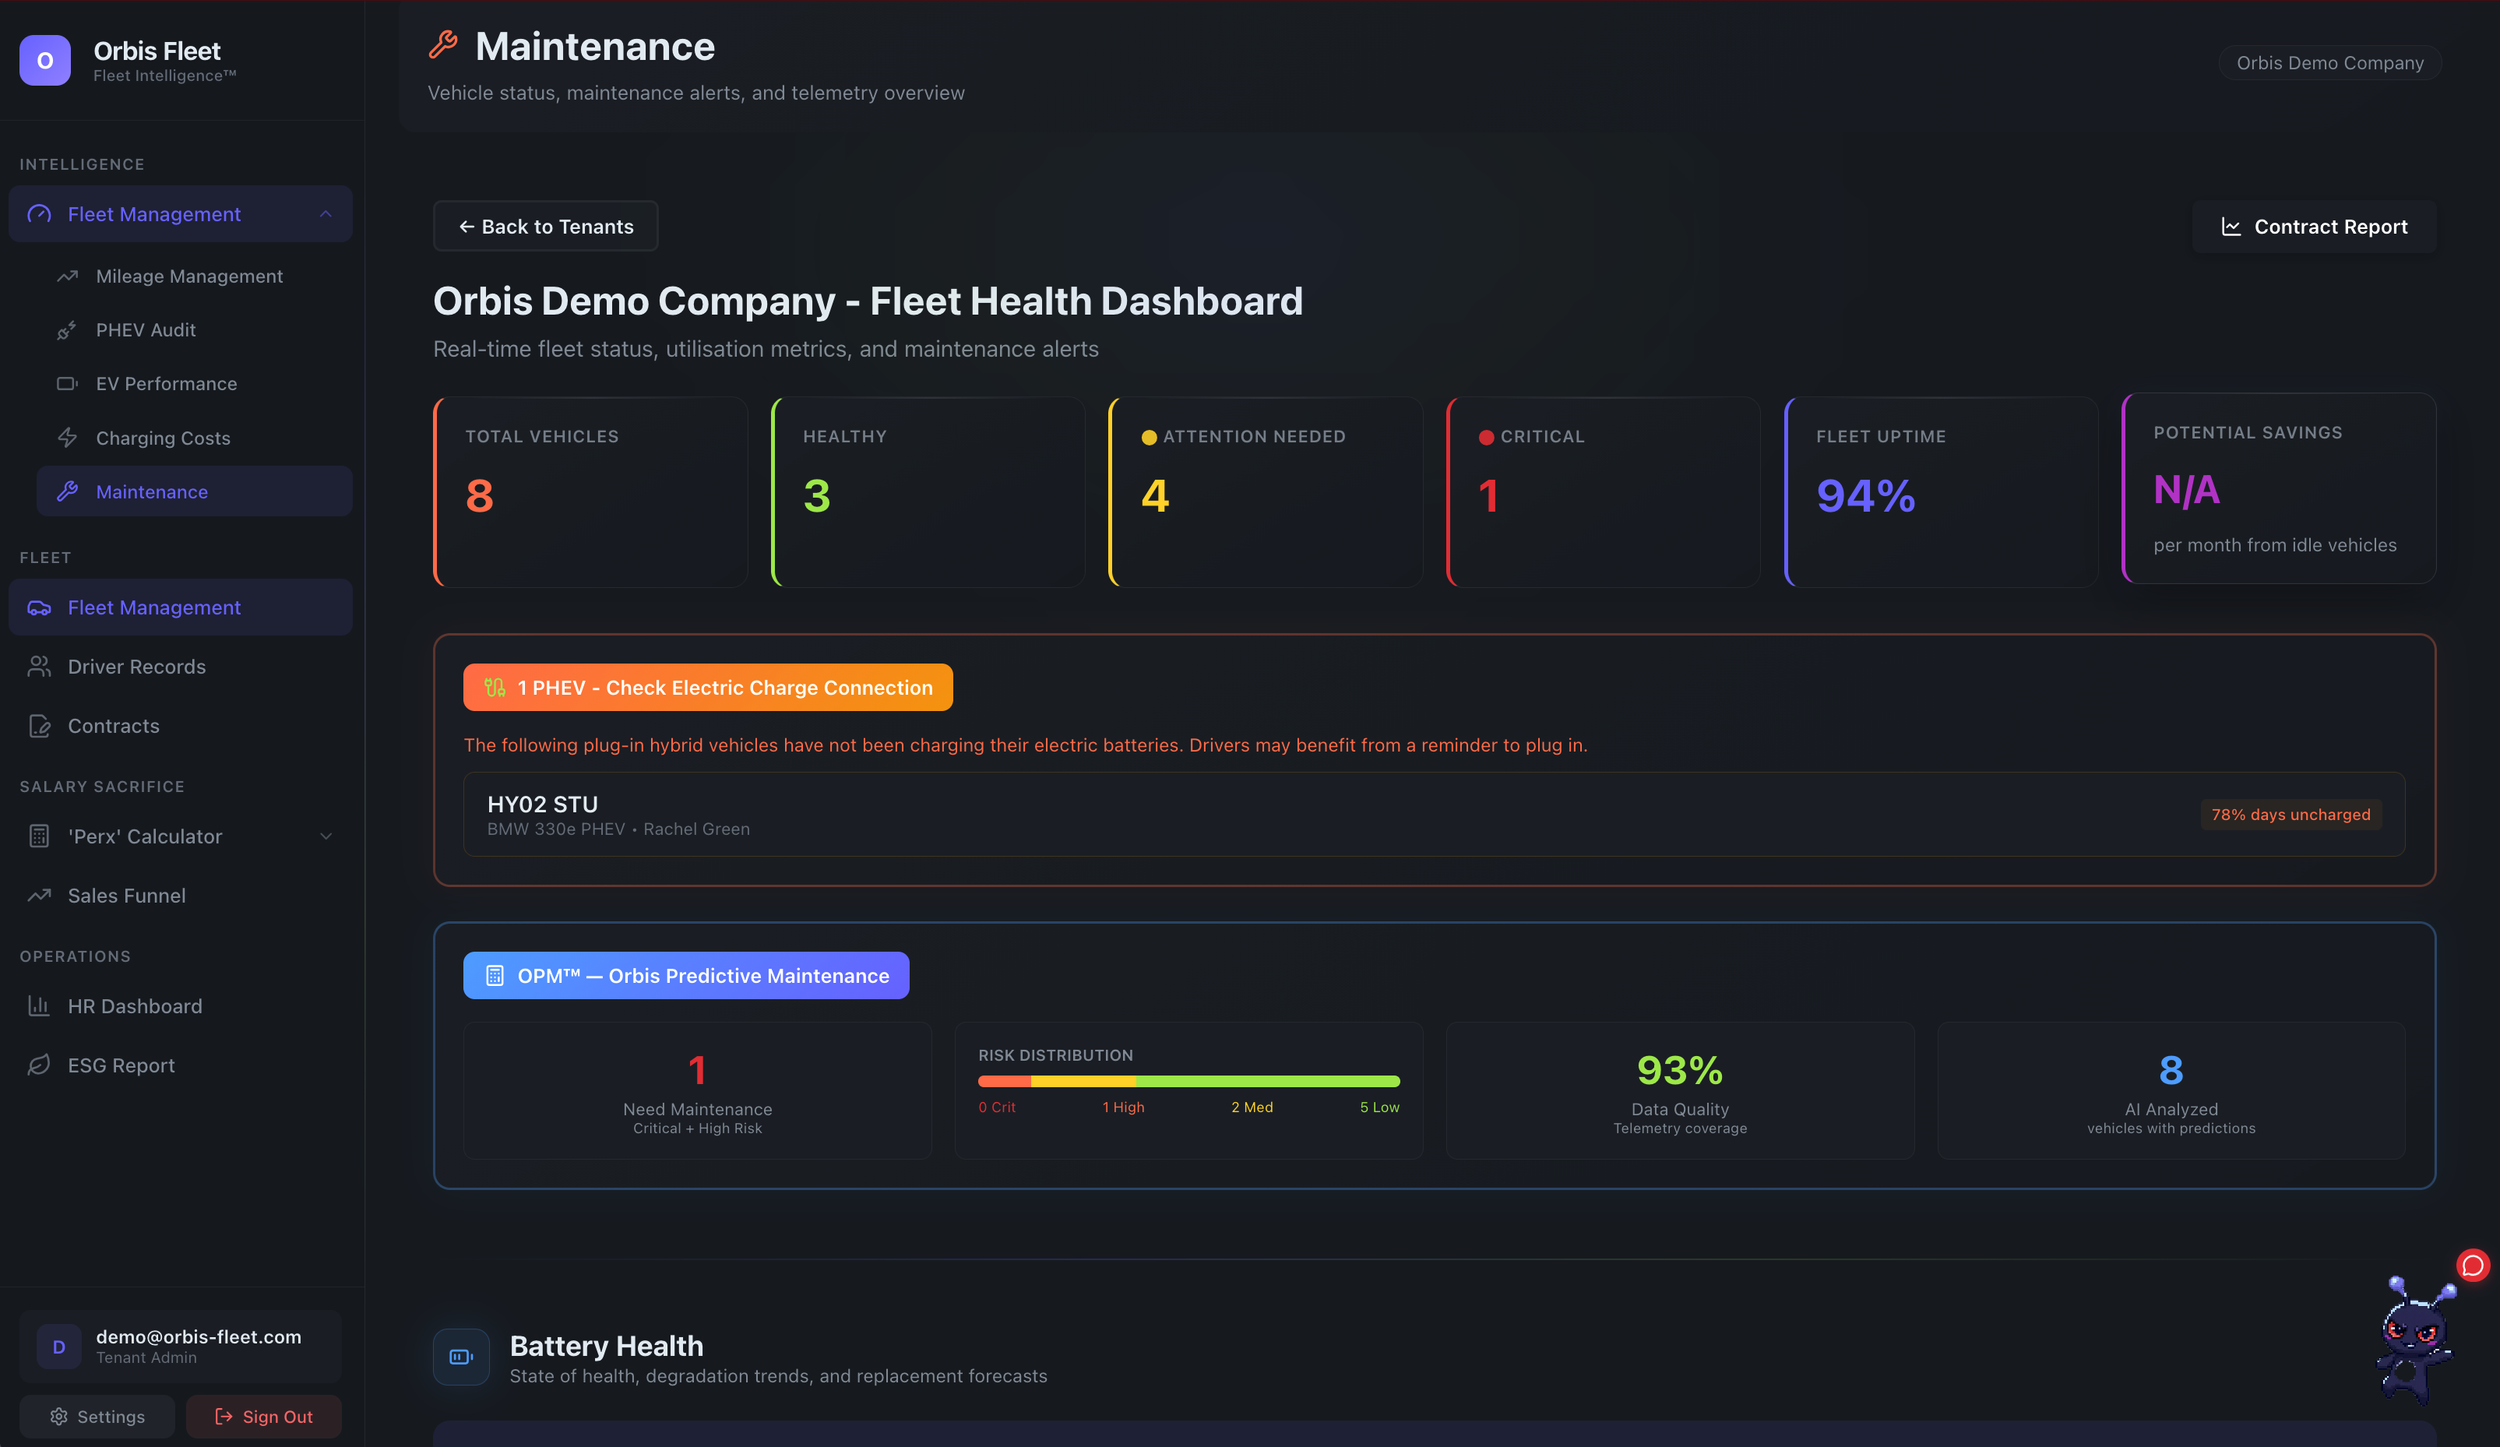Click the Risk Distribution colored bar

tap(1188, 1081)
